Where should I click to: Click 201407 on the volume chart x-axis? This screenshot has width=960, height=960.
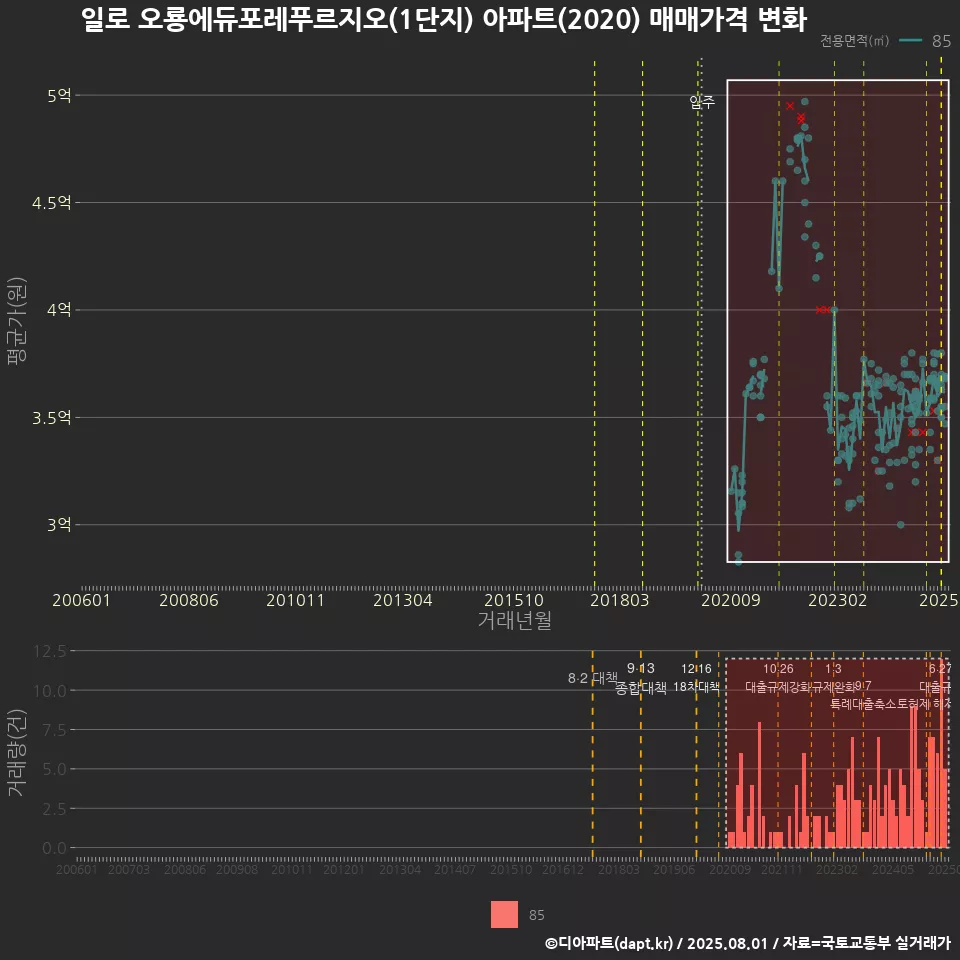454,869
